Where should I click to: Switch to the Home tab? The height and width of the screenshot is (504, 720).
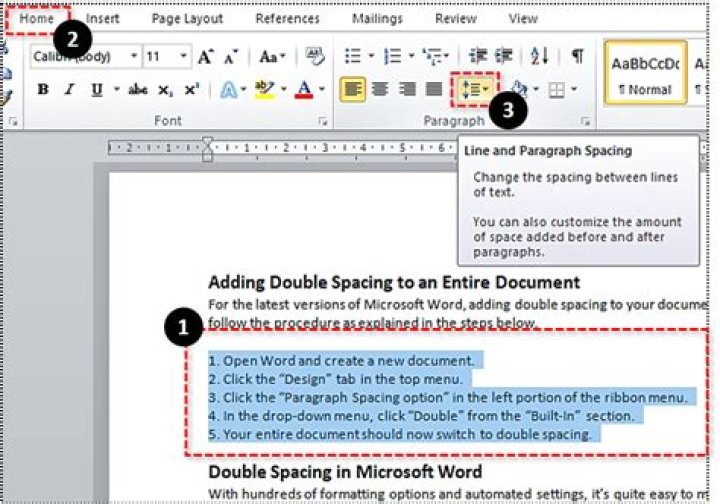pos(37,18)
